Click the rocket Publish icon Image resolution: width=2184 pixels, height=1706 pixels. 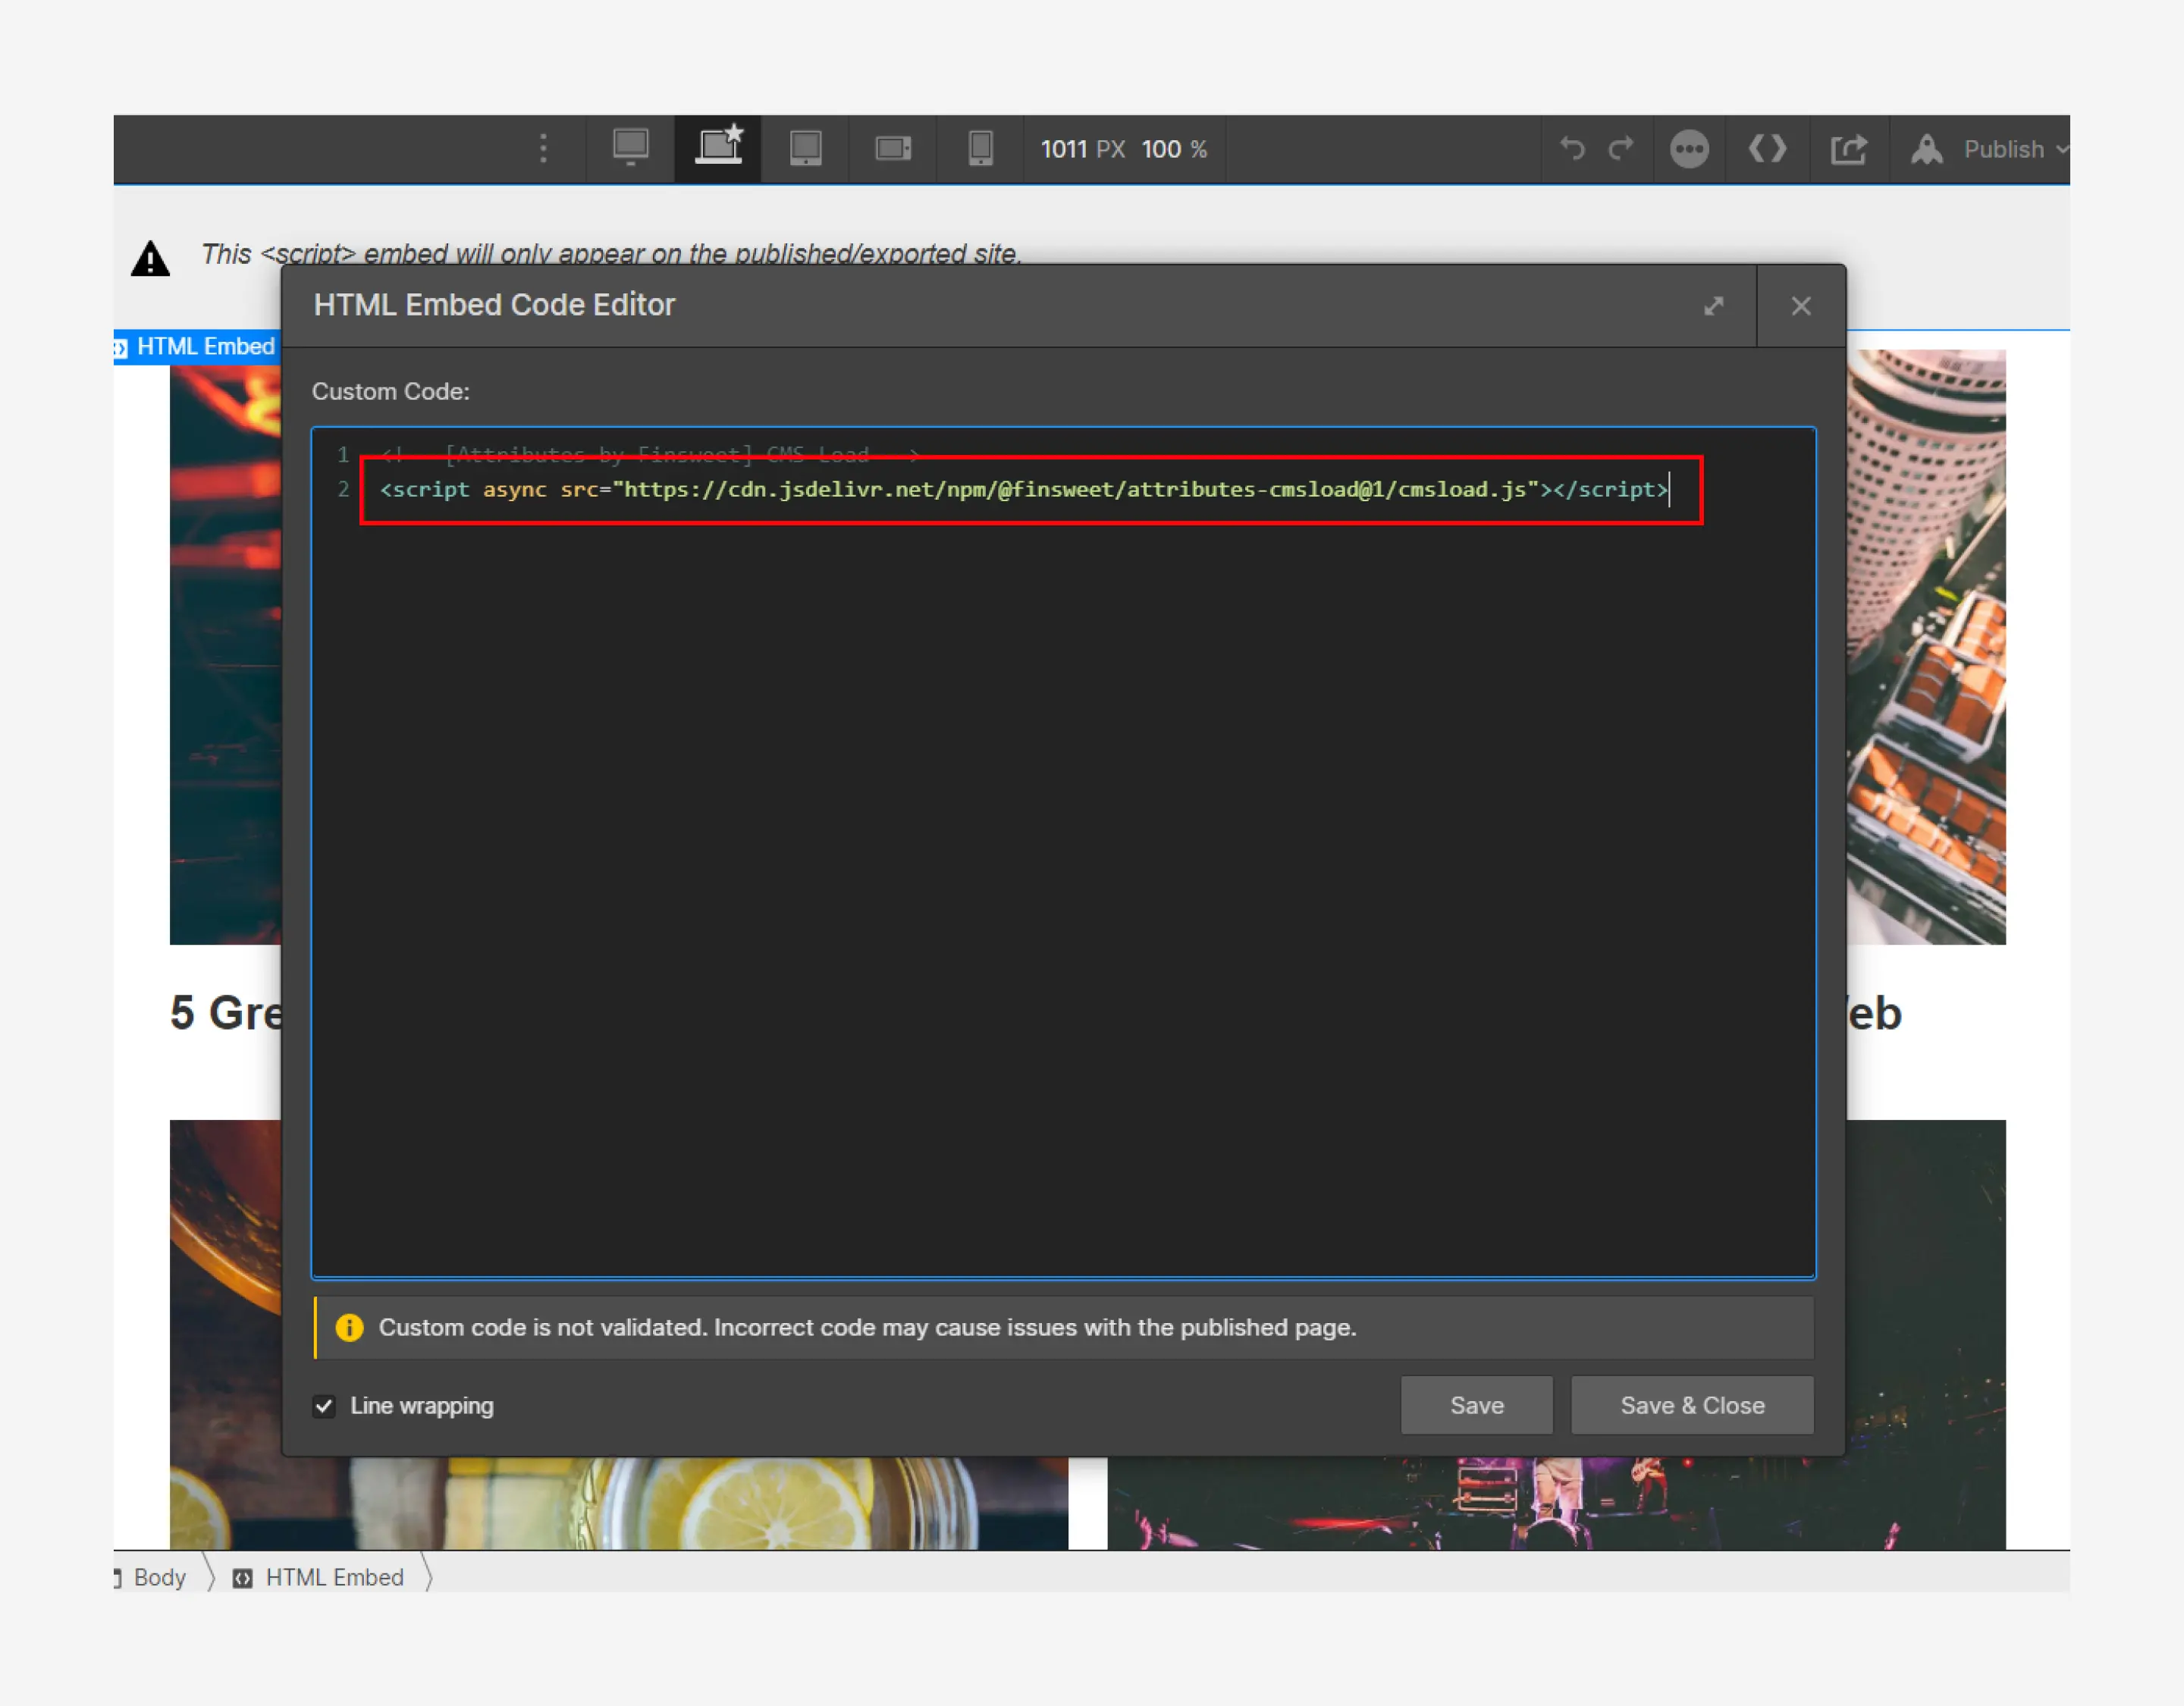pyautogui.click(x=1926, y=148)
